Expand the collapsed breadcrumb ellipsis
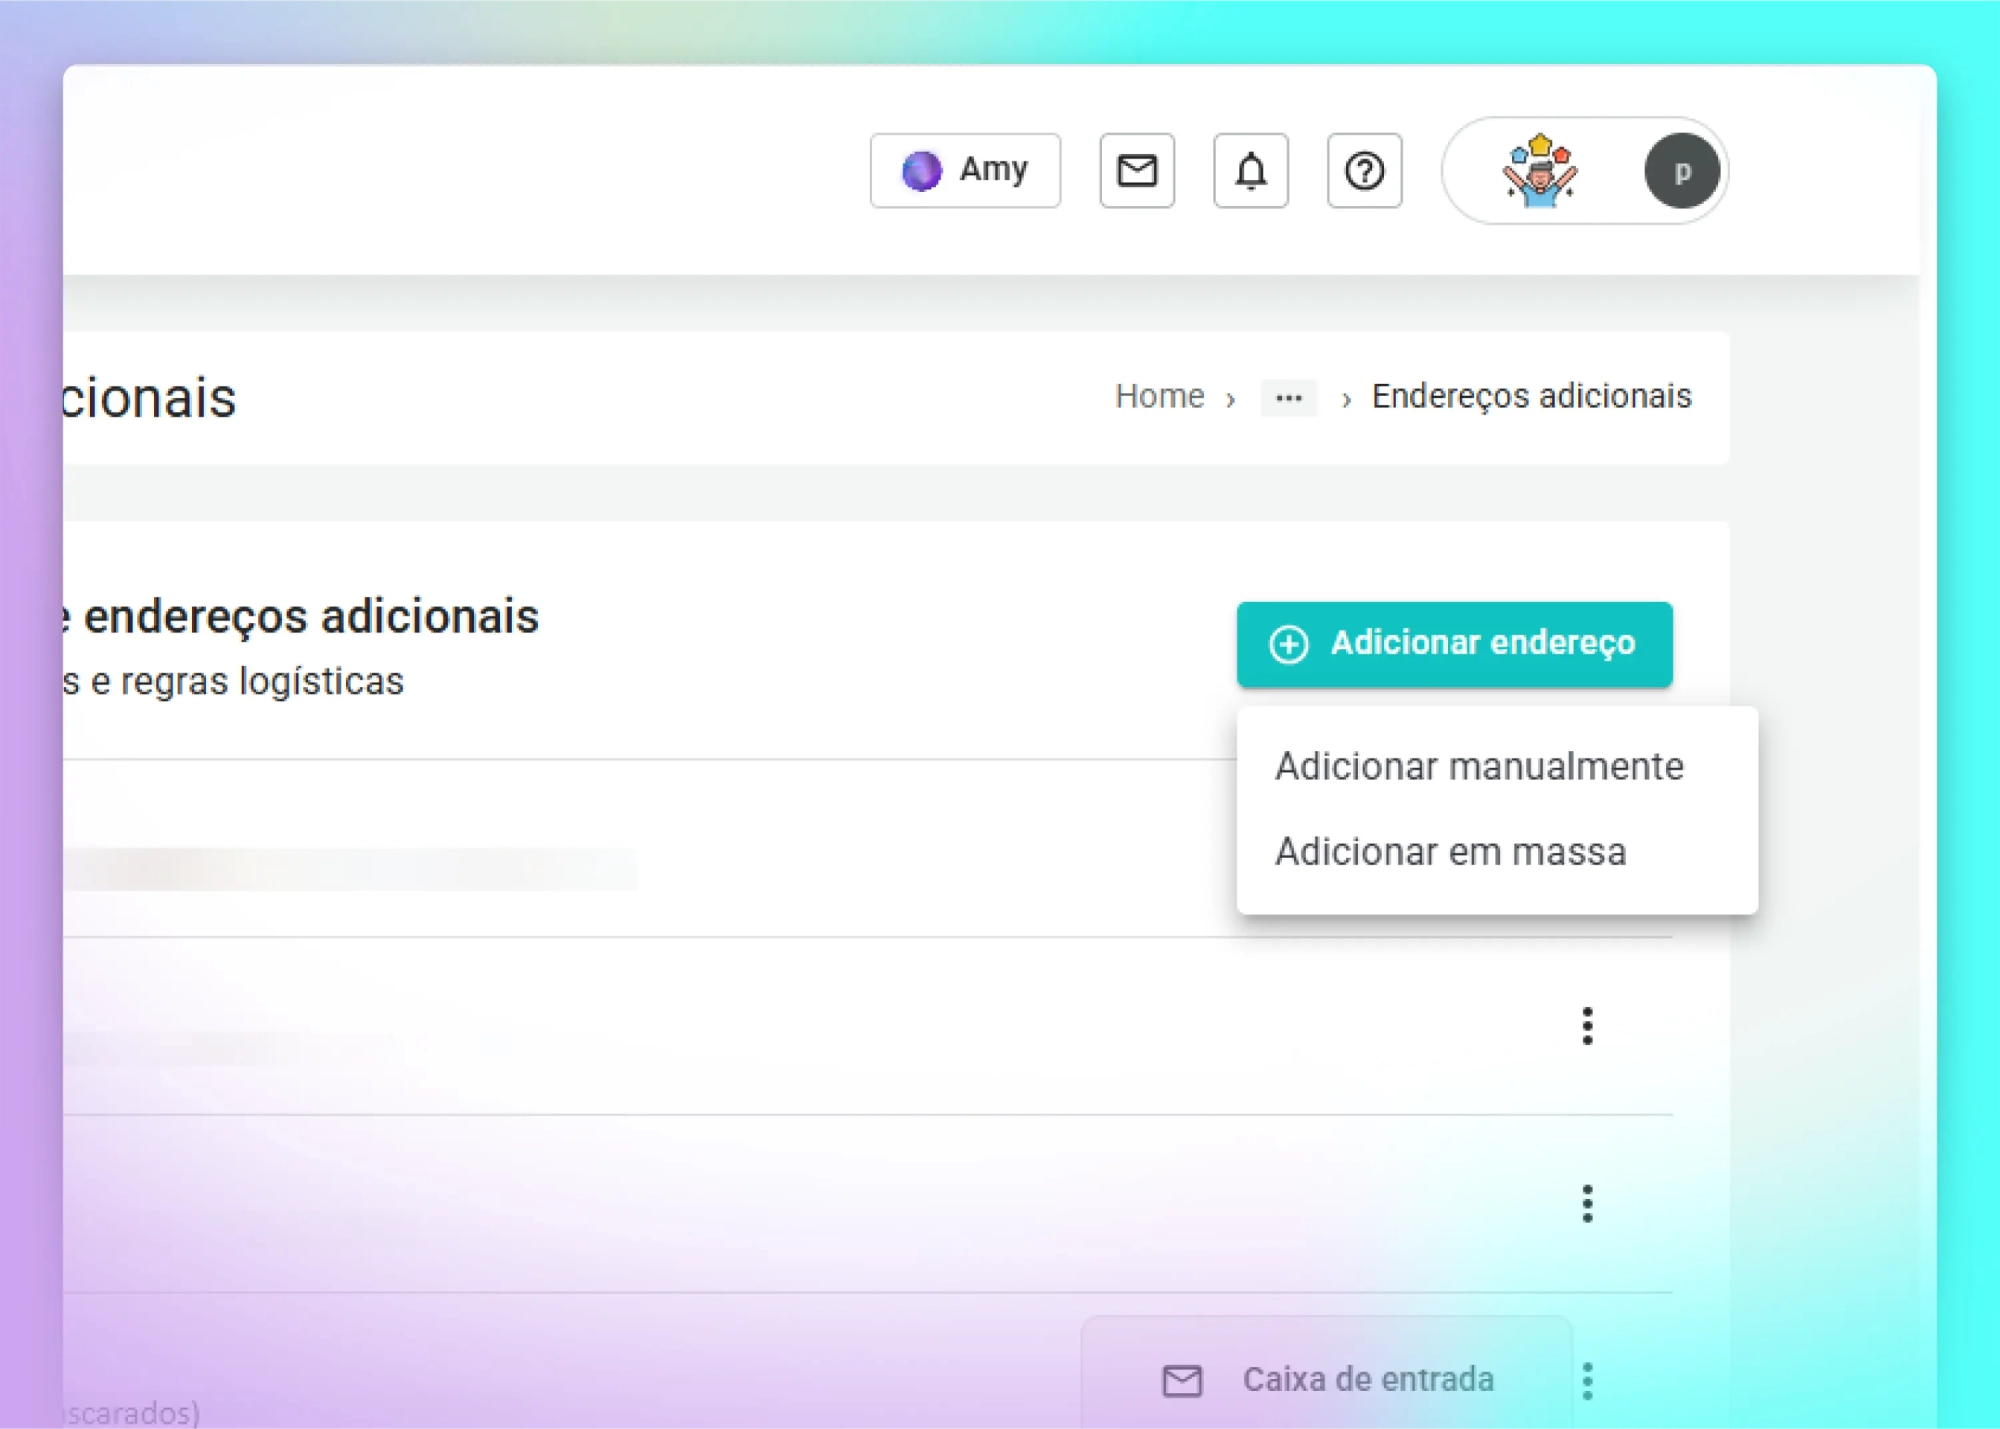Screen dimensions: 2000x1429 (x=1288, y=398)
